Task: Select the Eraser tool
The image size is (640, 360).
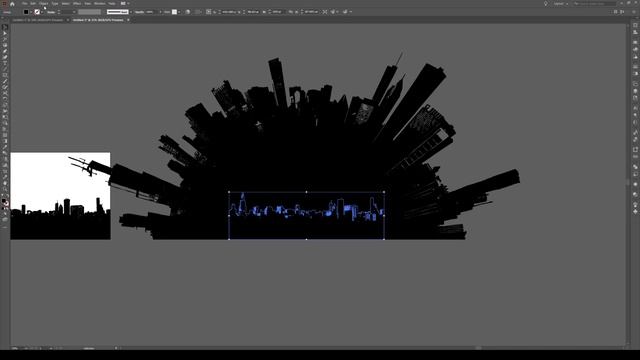Action: [x=5, y=93]
